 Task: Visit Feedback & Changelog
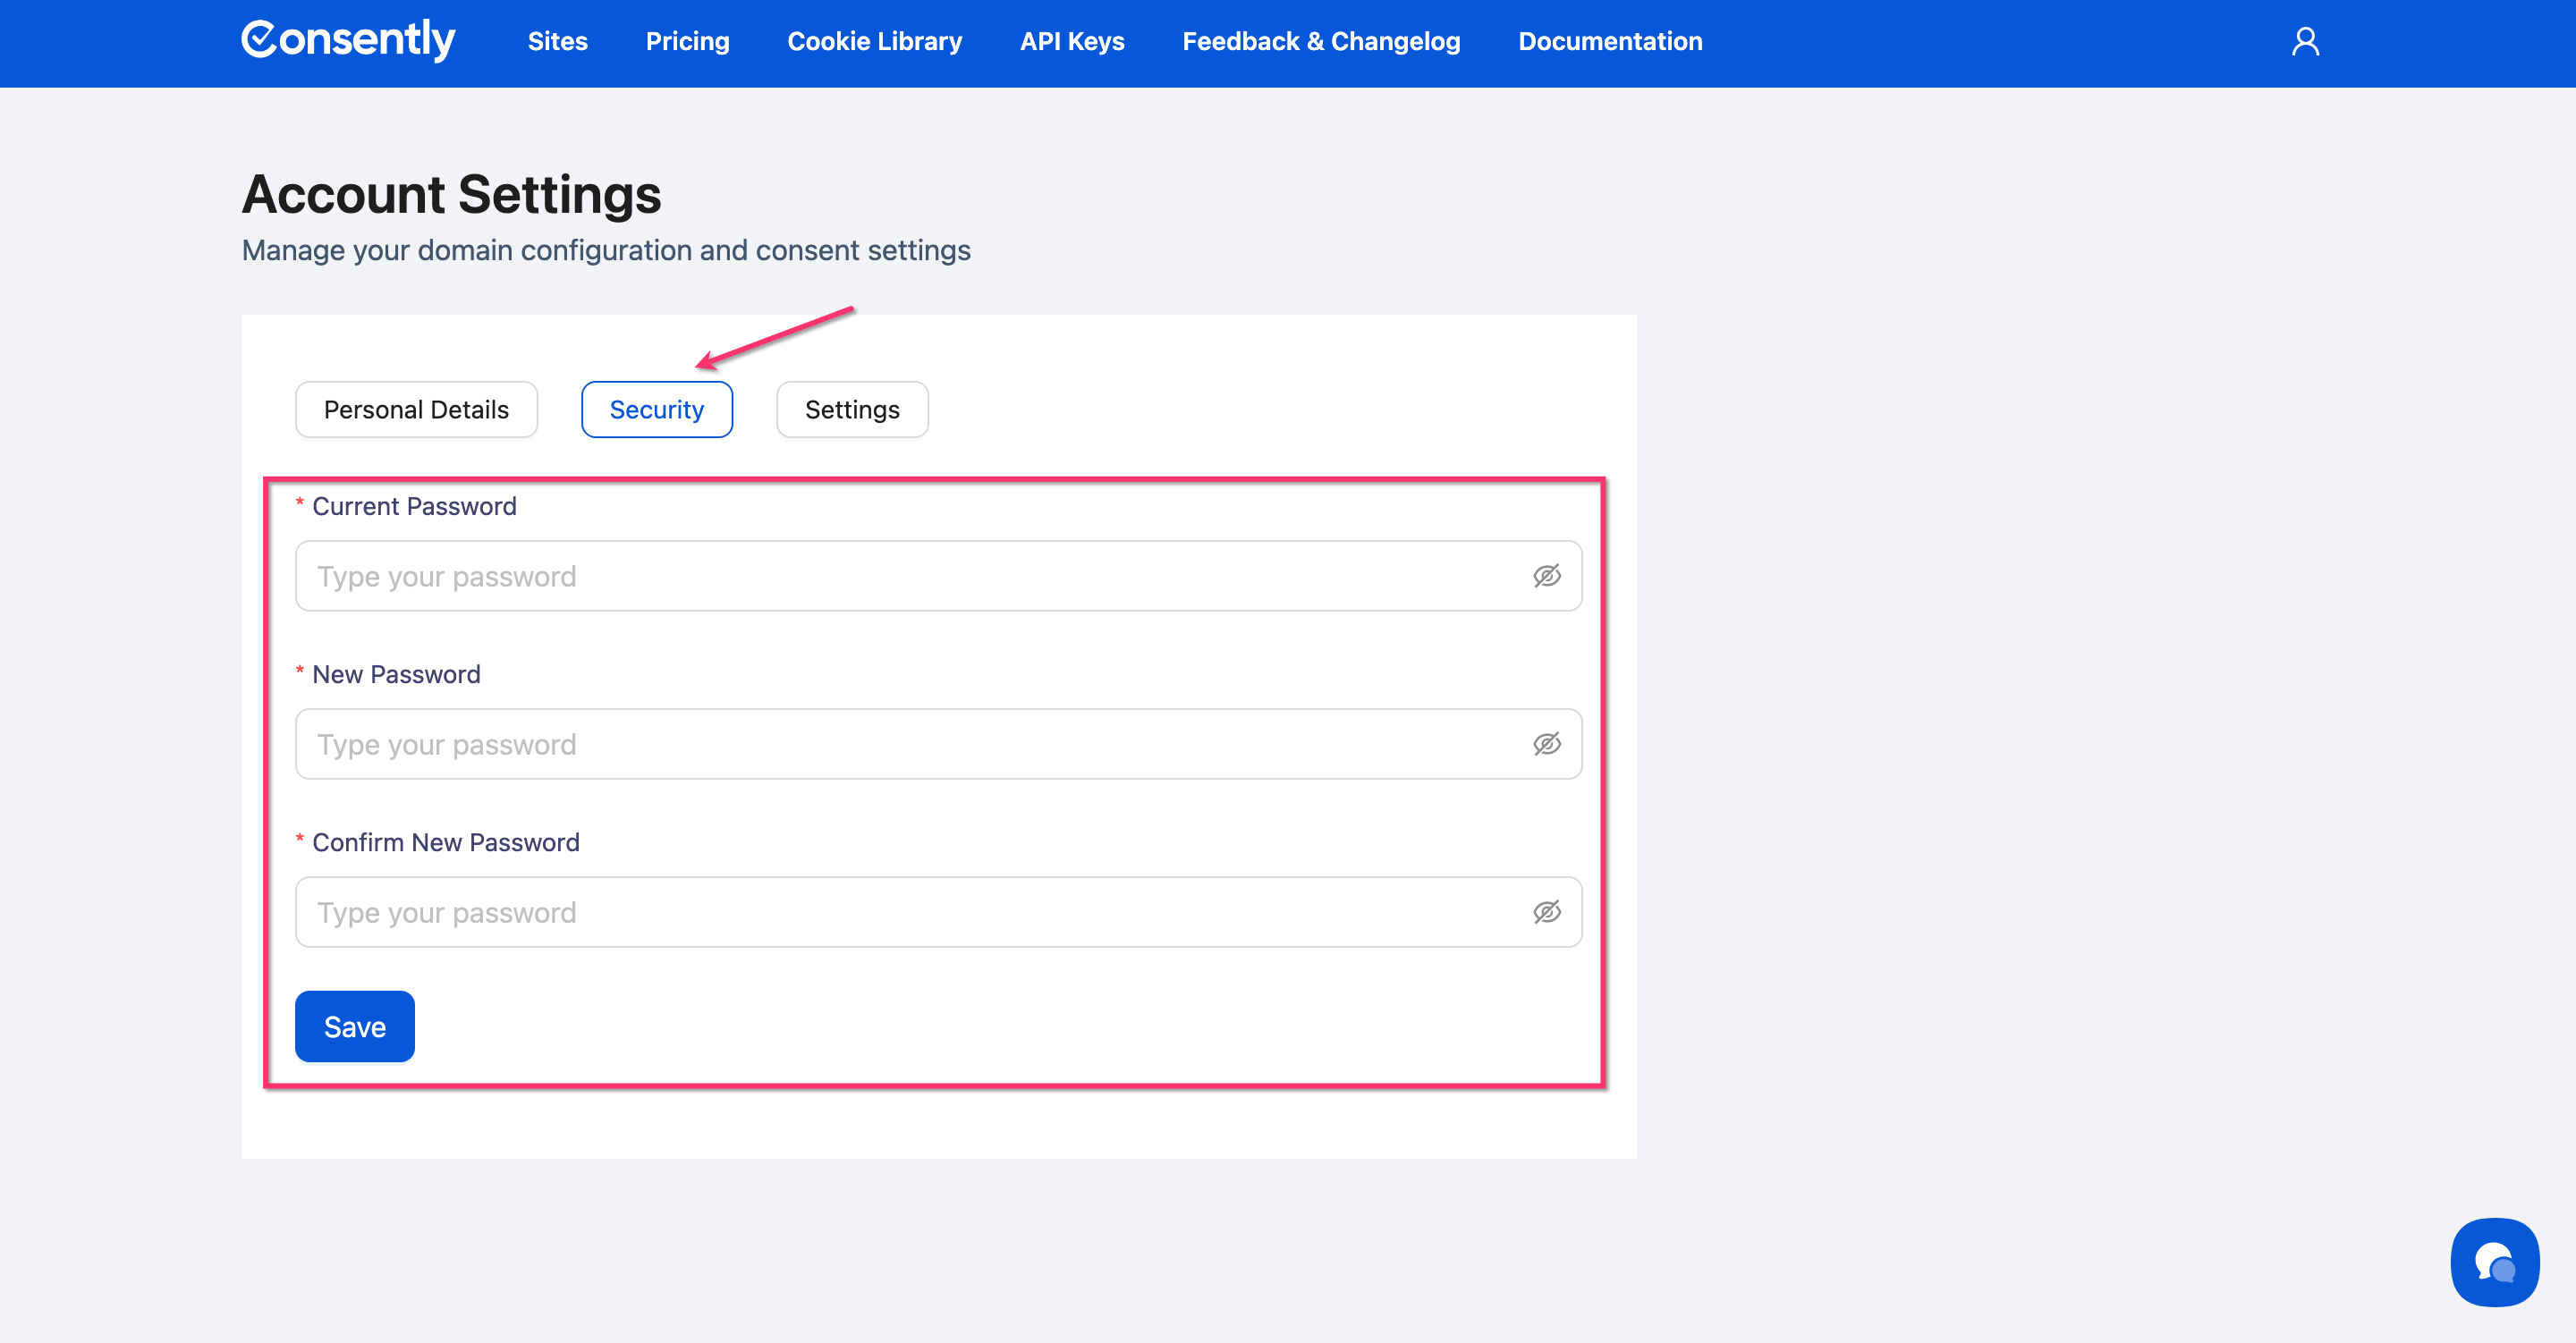click(x=1321, y=42)
